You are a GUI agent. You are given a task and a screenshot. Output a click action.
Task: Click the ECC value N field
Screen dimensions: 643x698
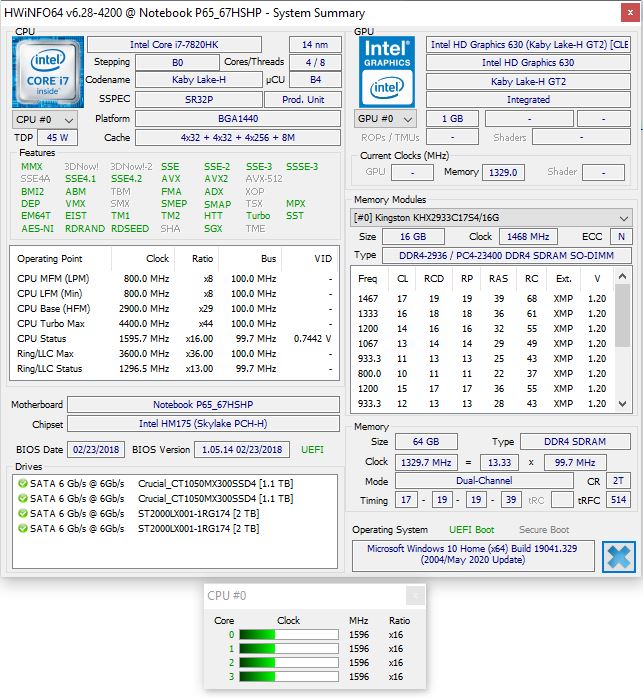[x=621, y=237]
